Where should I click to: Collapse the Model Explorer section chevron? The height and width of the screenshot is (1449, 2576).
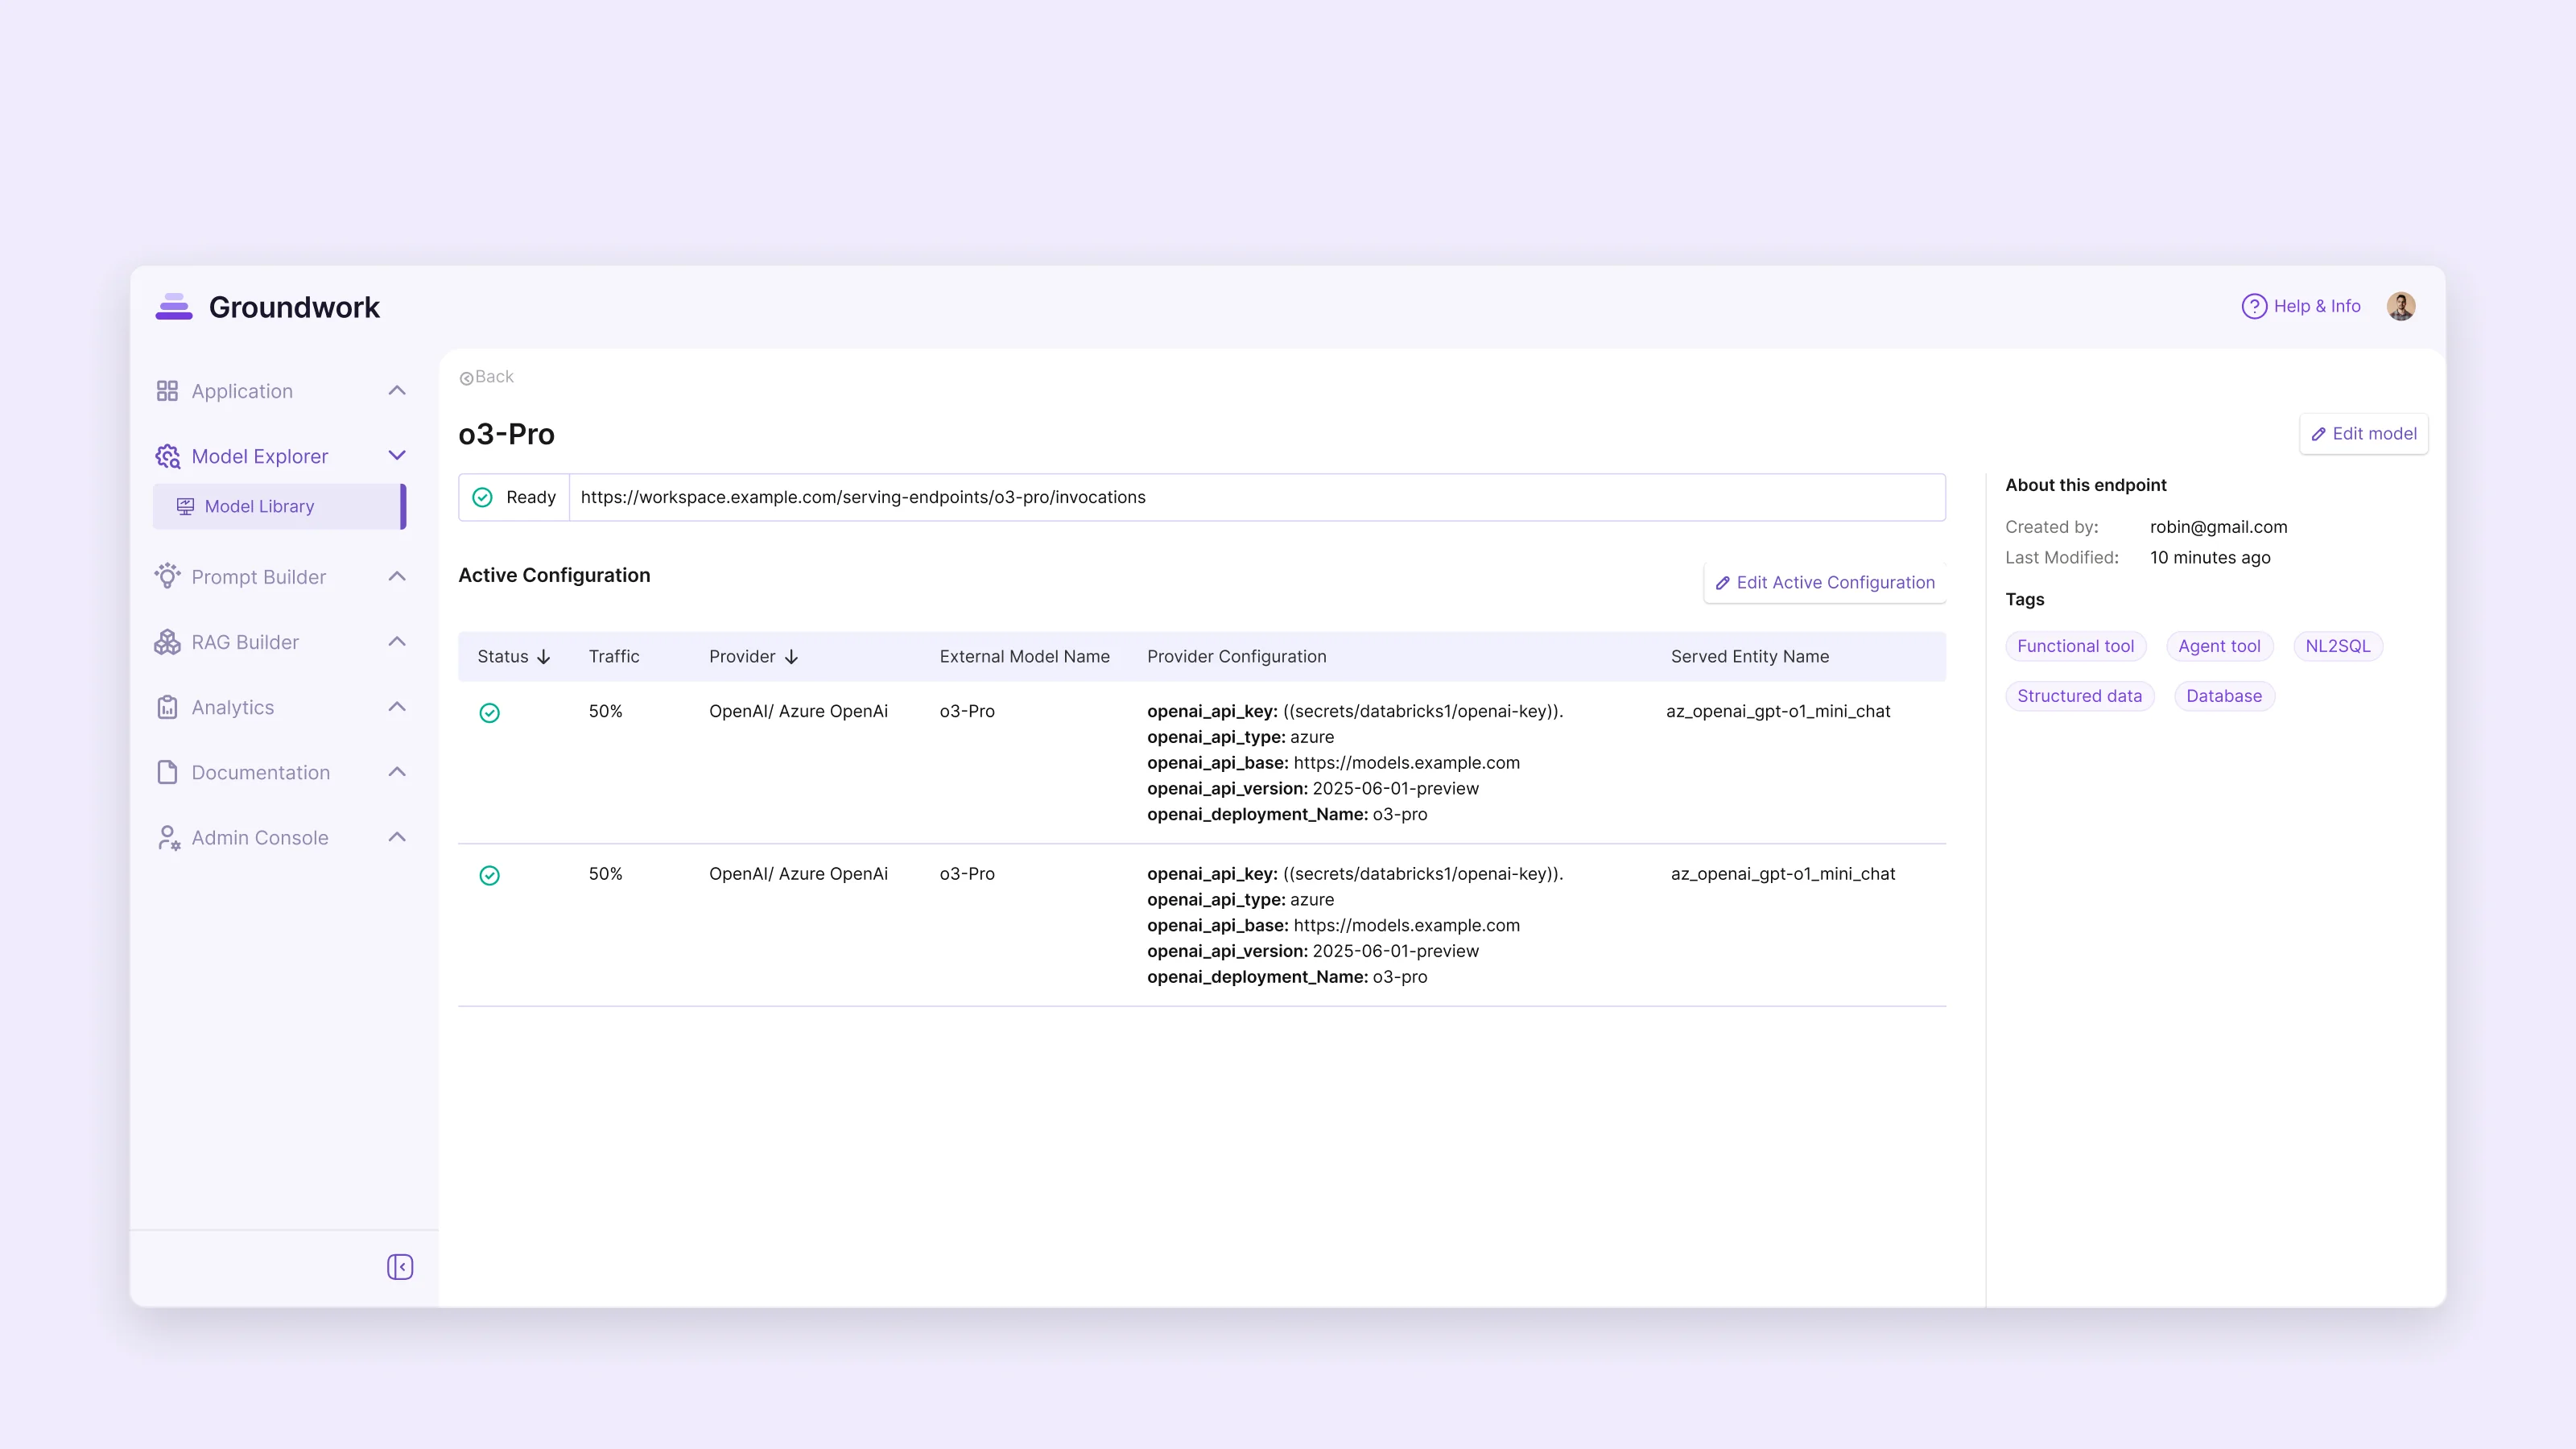[x=397, y=455]
